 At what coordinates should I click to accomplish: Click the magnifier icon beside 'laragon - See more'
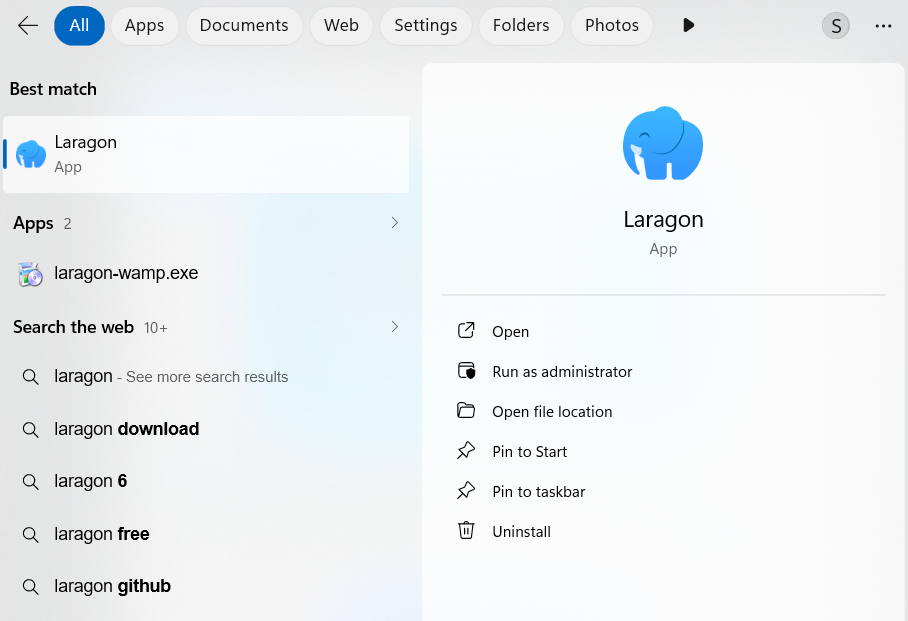coord(31,377)
